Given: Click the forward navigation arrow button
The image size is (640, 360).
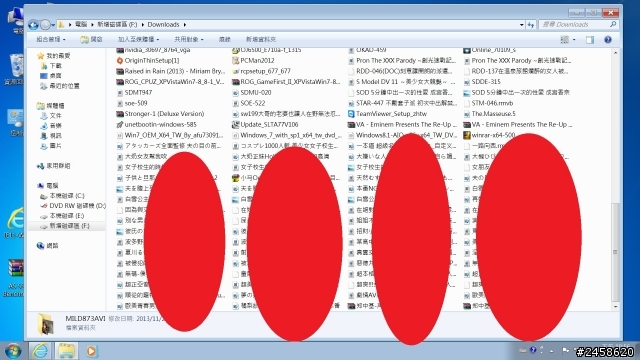Looking at the screenshot, I should pyautogui.click(x=45, y=25).
